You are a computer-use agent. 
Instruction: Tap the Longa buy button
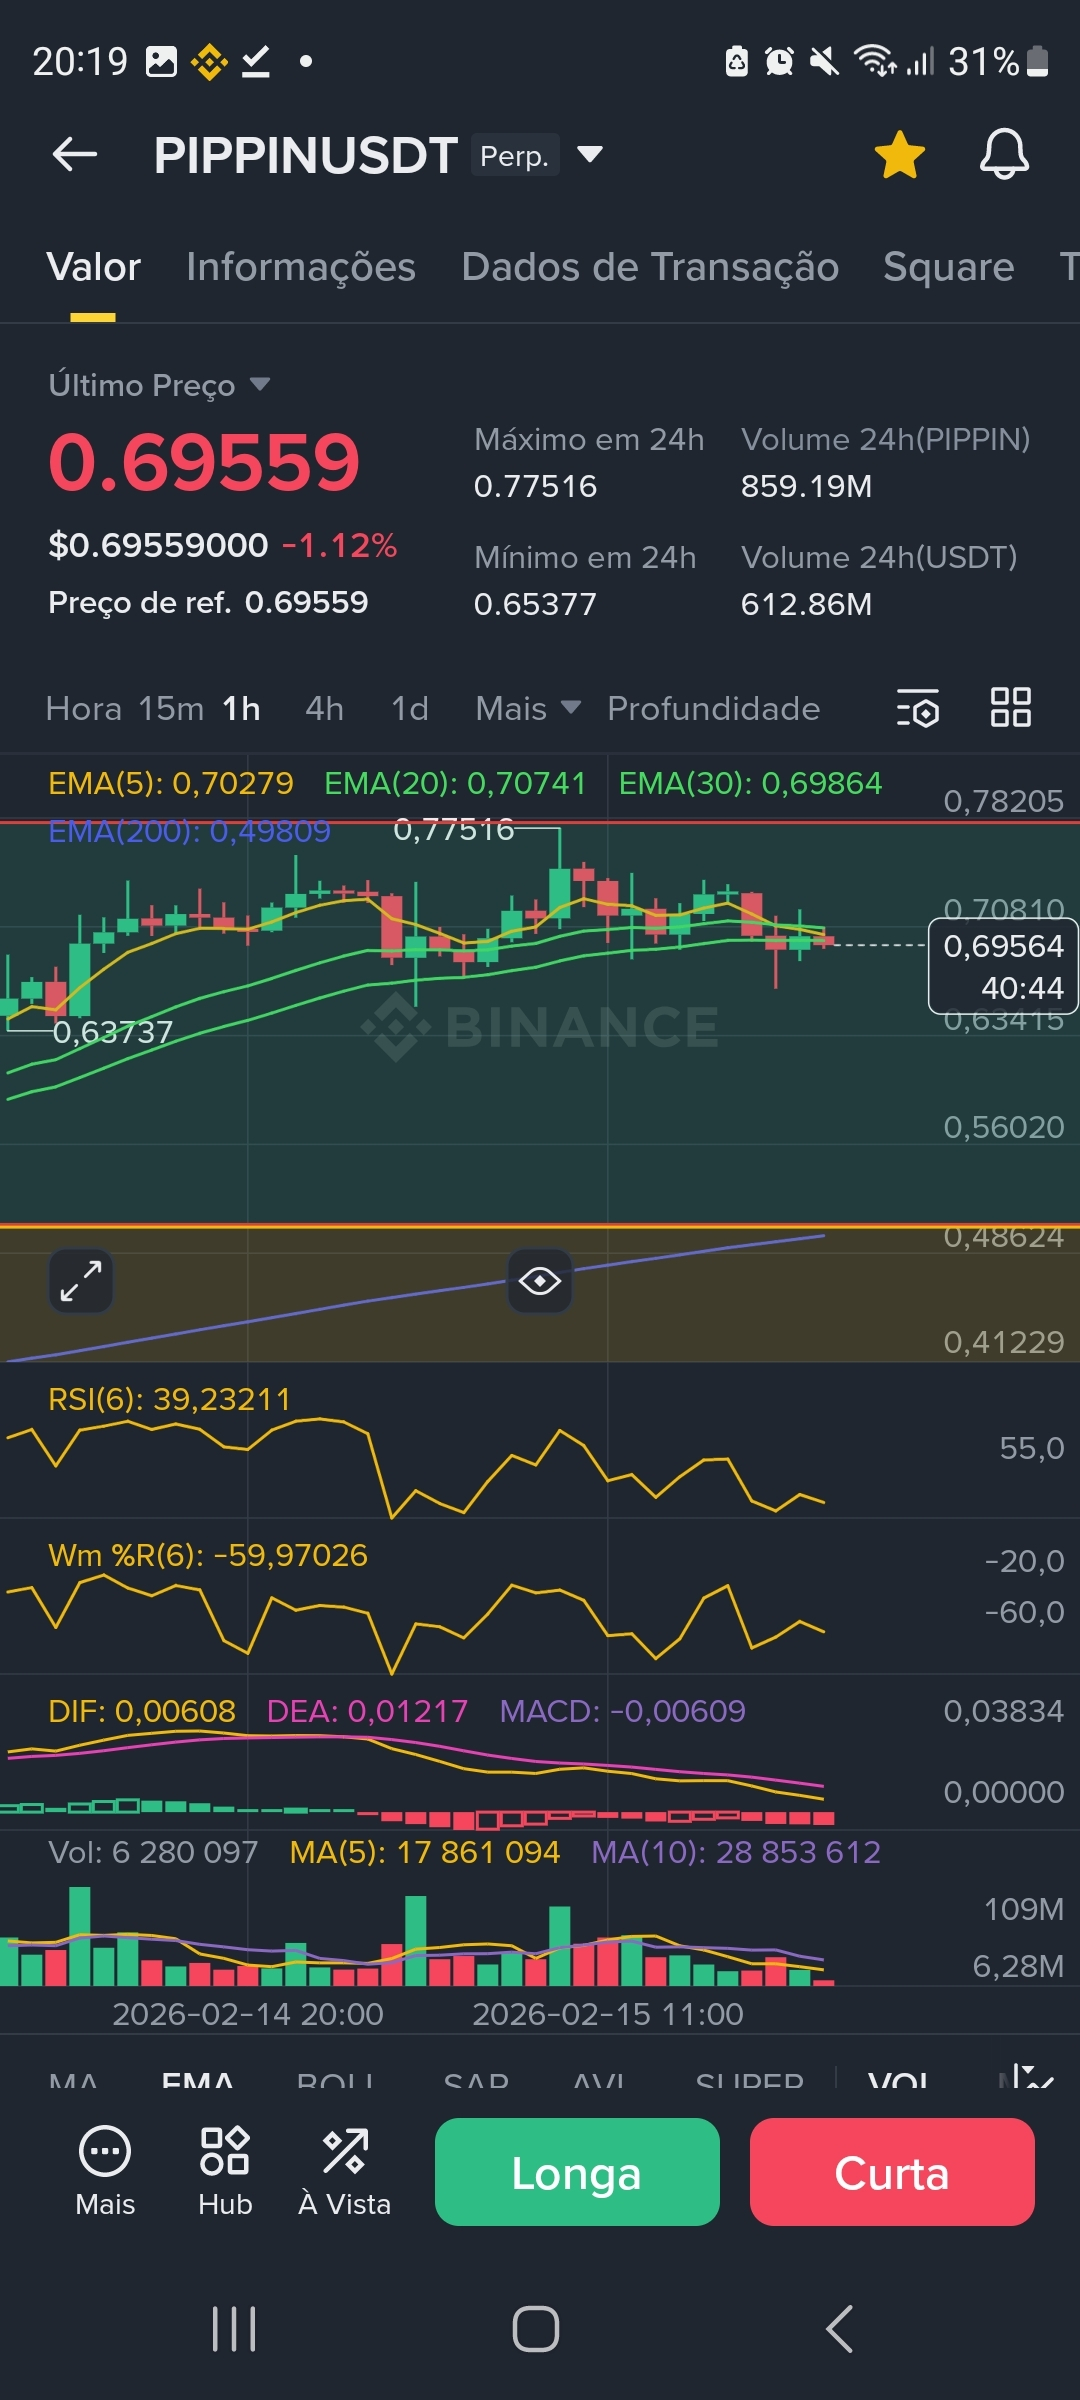577,2172
